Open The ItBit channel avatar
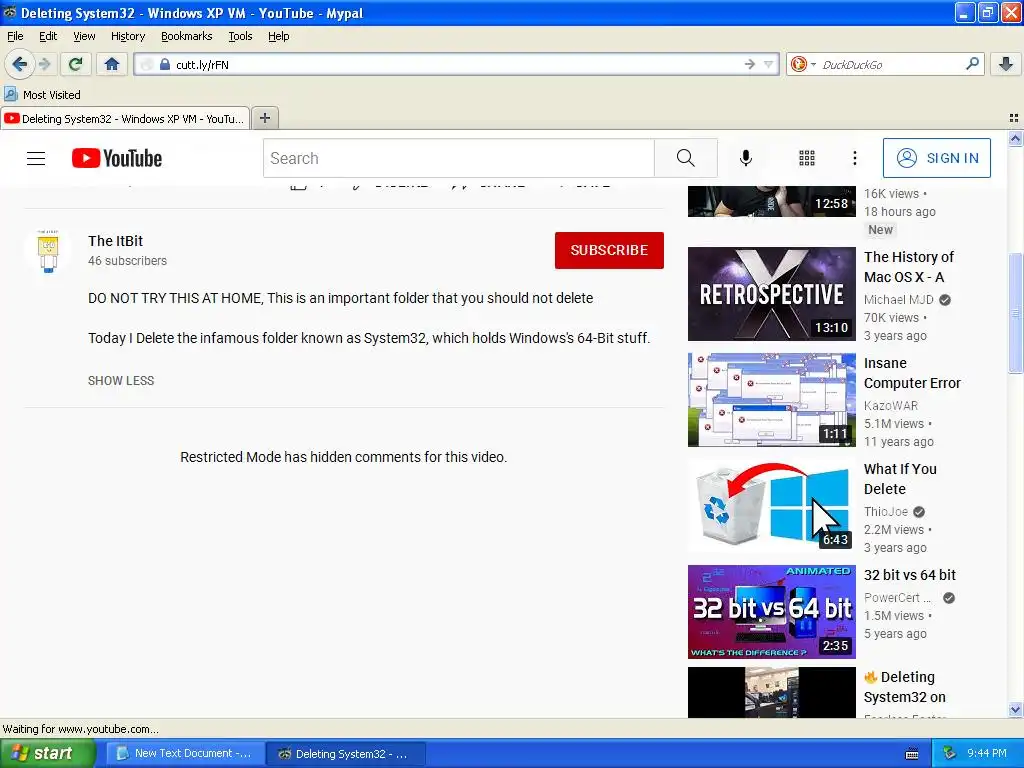 (48, 251)
